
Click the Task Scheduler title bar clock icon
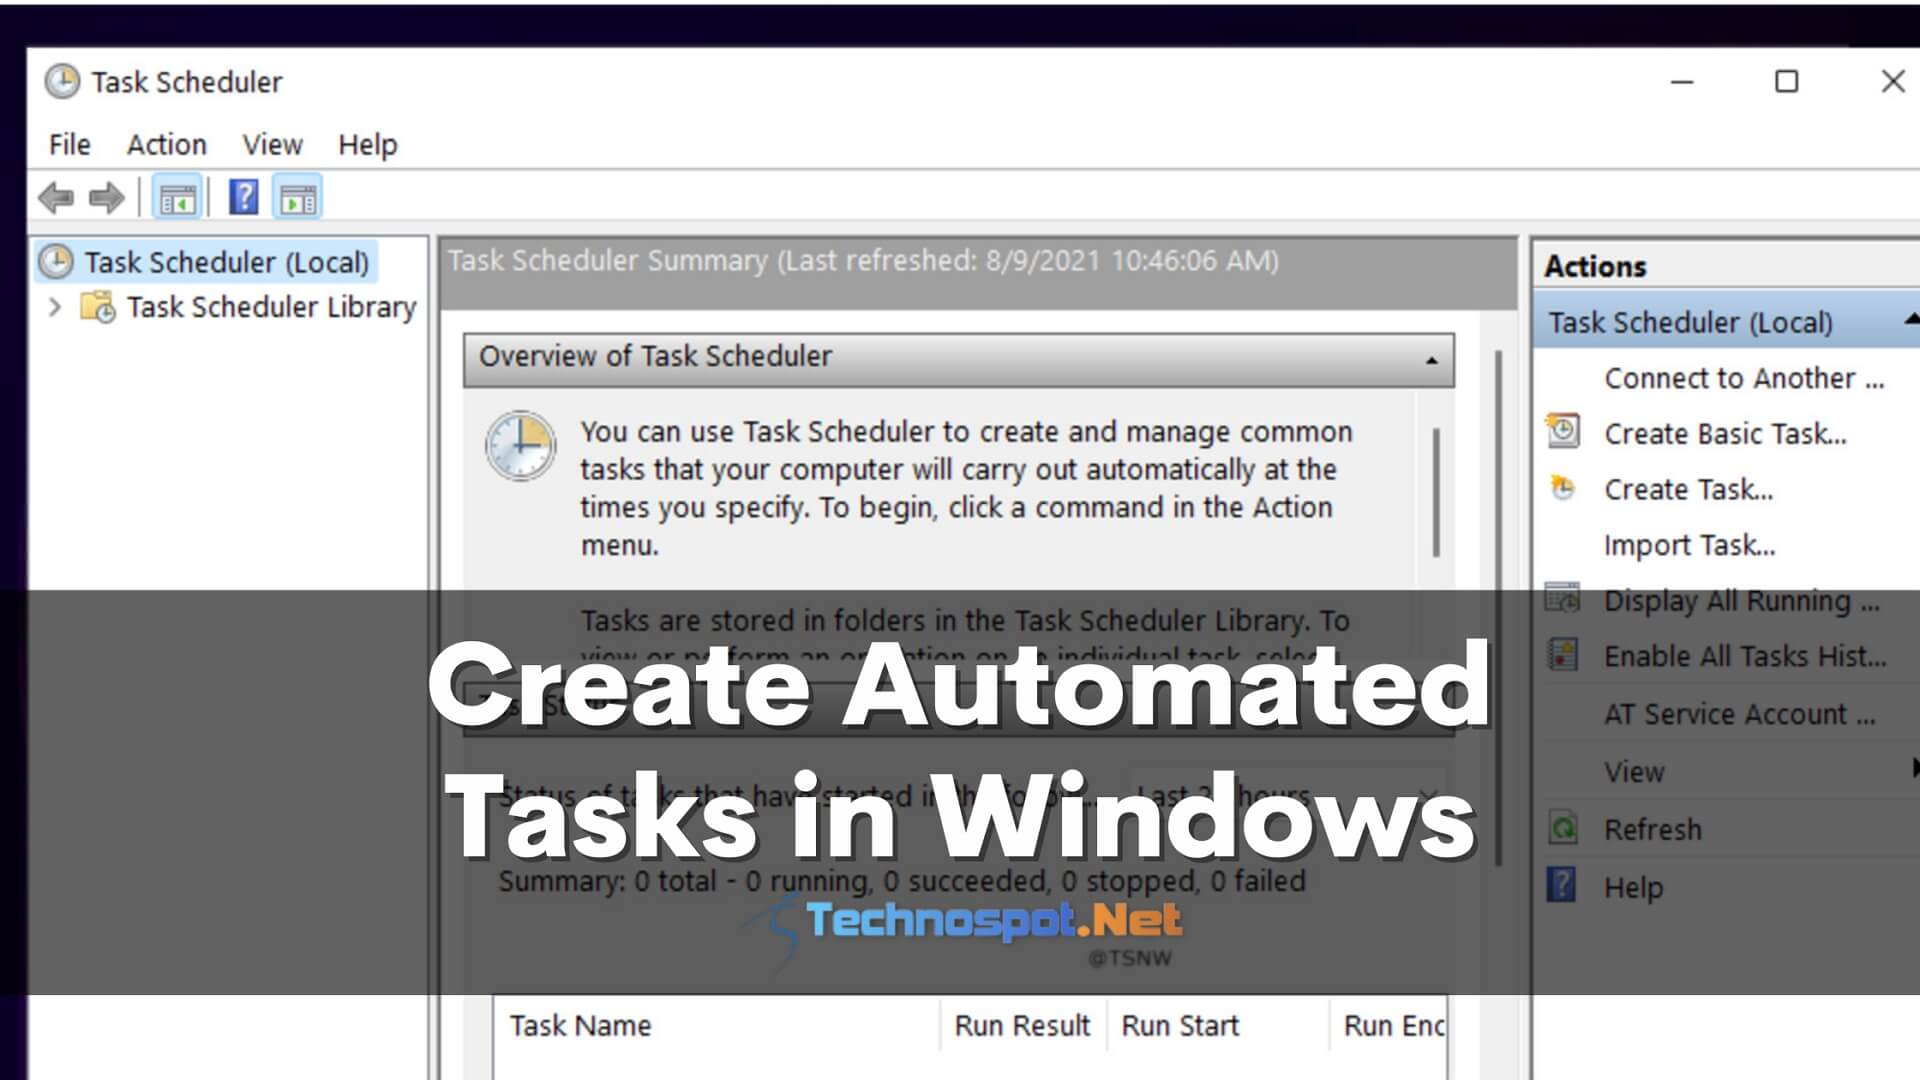point(62,82)
